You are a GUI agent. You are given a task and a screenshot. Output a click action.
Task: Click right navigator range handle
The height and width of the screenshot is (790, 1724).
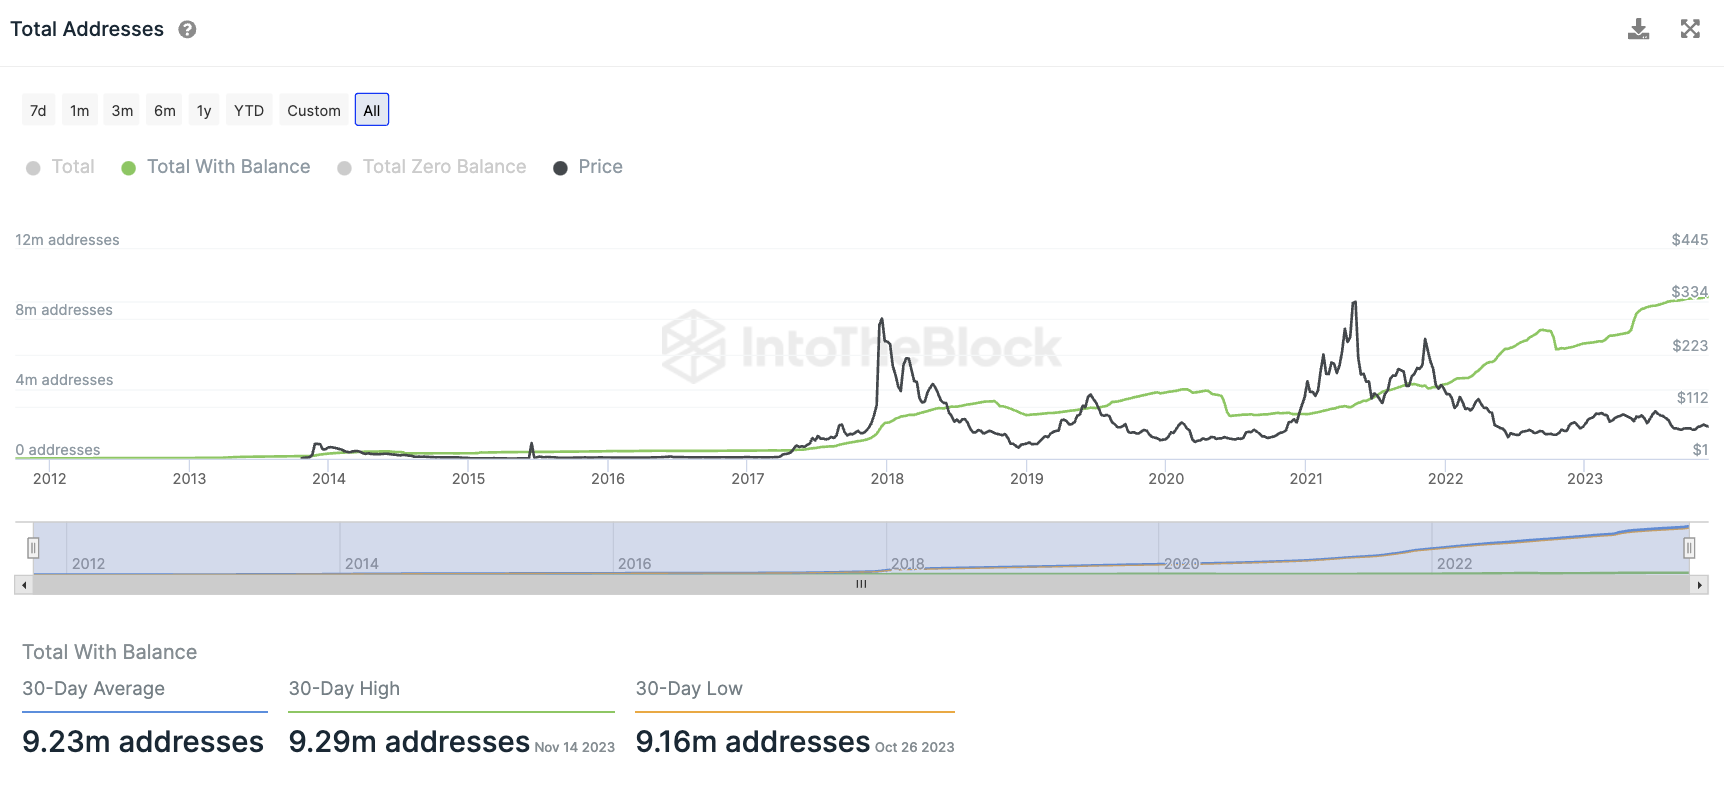[1689, 548]
